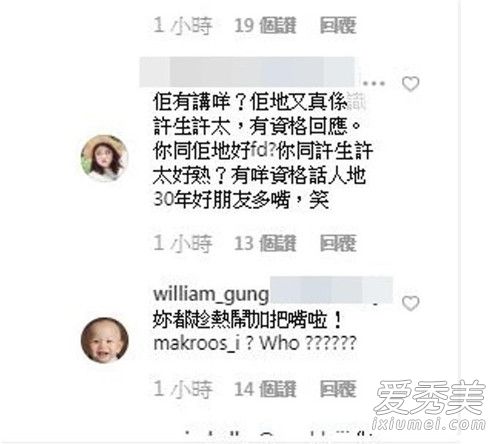Reply to the comment with 13 個讚
Viewport: 500px width, 444px height.
(338, 243)
